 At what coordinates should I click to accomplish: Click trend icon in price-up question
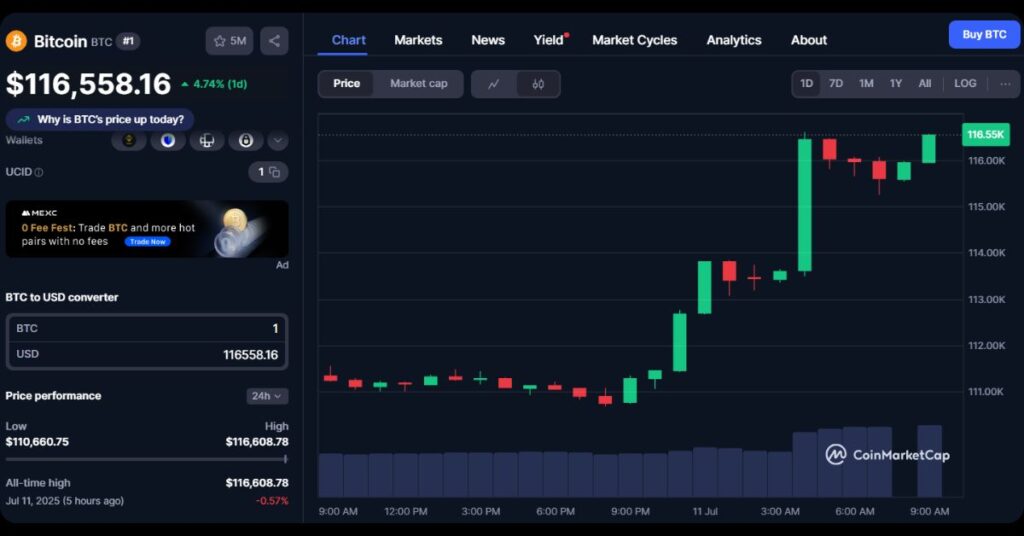coord(24,119)
